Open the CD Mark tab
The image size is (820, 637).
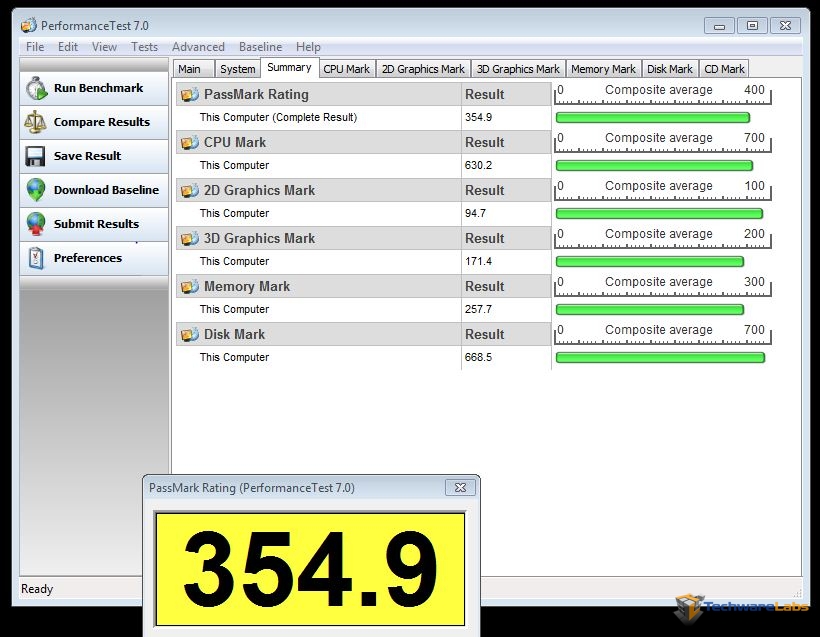pos(724,69)
